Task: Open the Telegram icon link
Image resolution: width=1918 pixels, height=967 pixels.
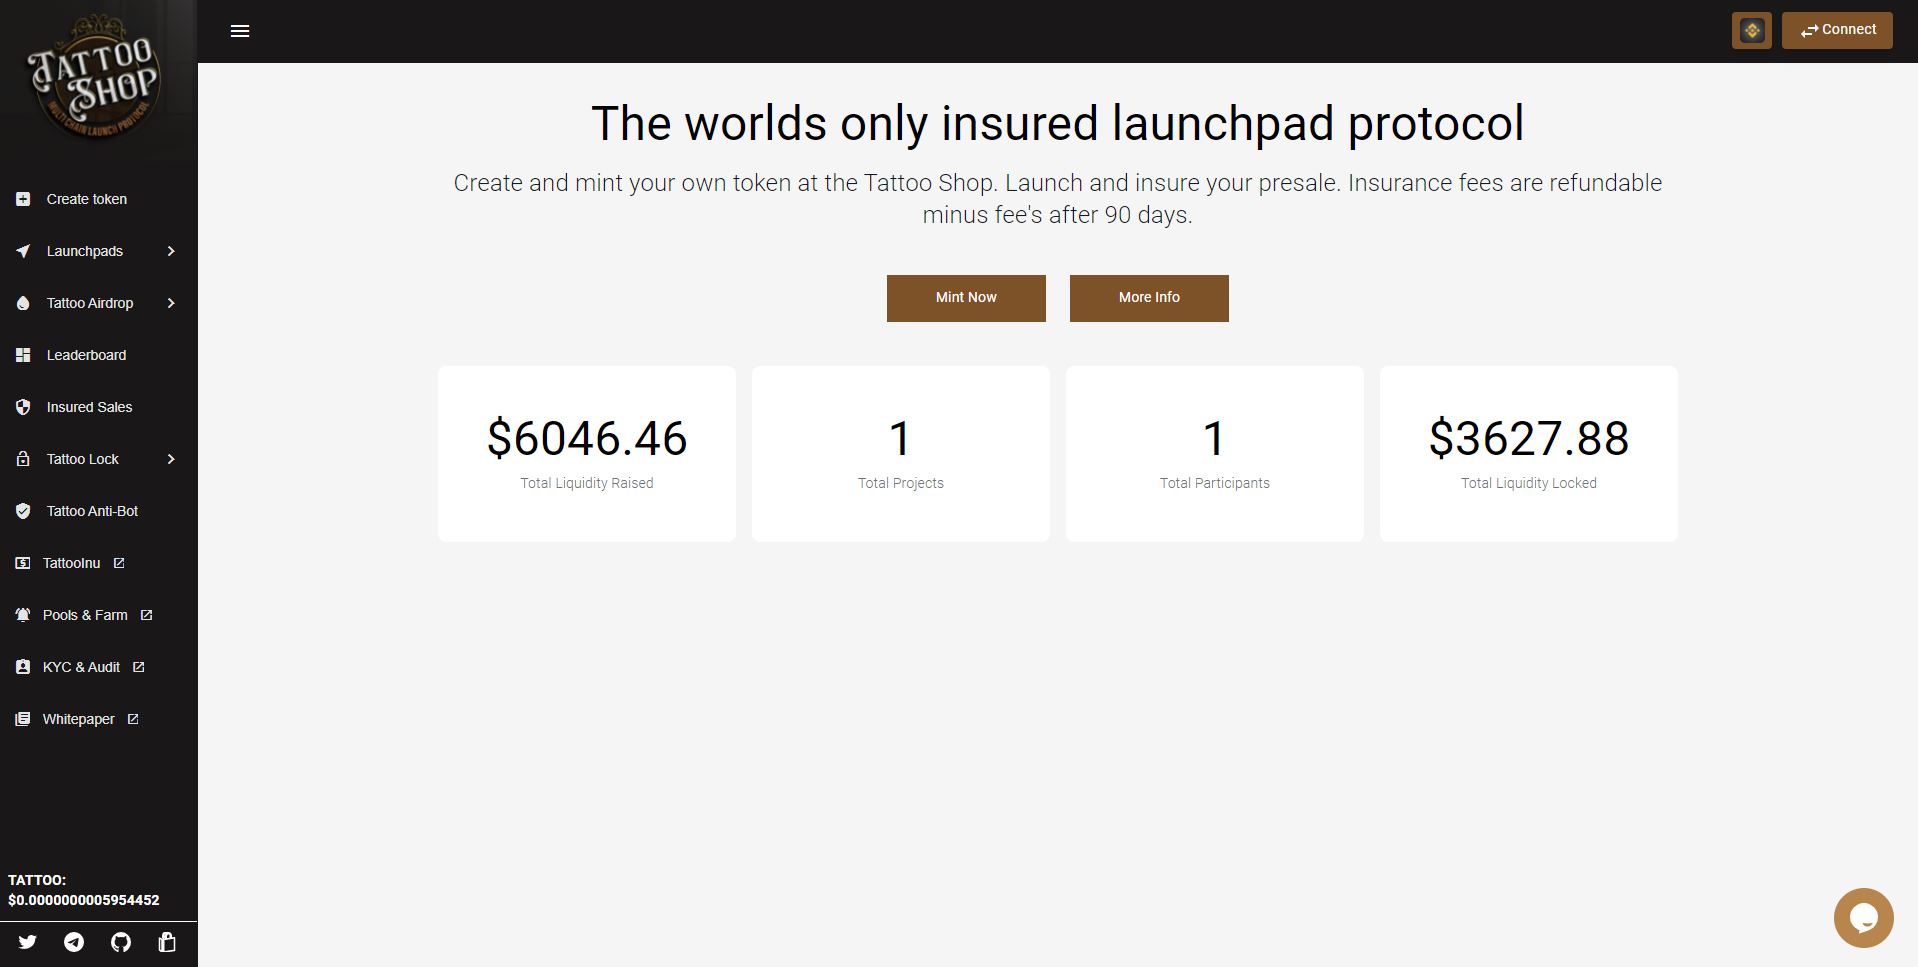Action: [74, 942]
